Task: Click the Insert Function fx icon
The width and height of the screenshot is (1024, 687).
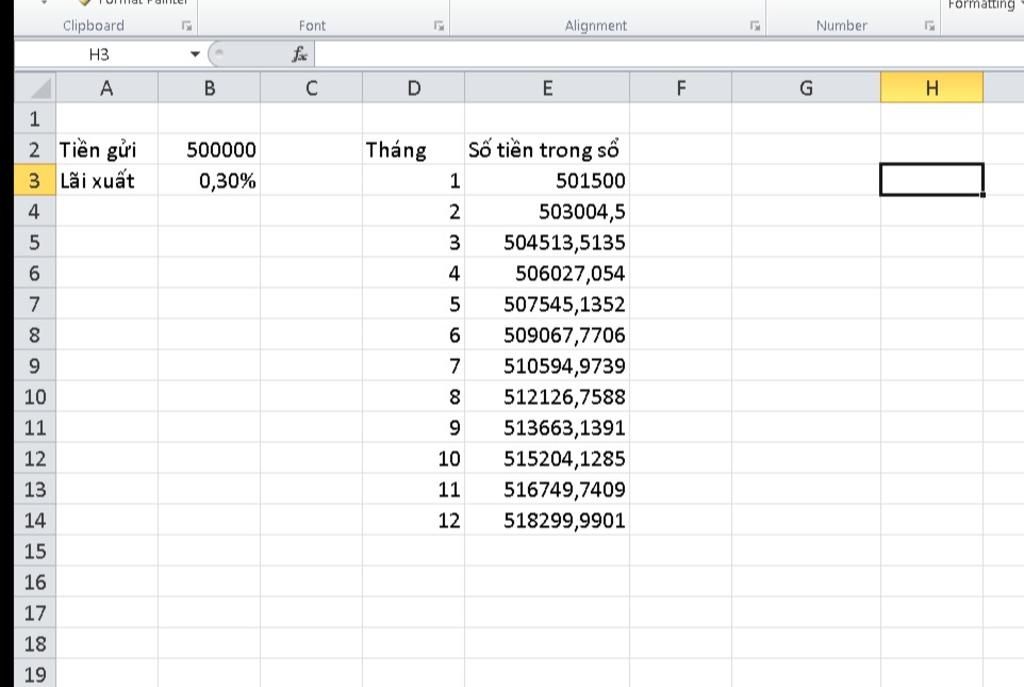Action: tap(299, 54)
